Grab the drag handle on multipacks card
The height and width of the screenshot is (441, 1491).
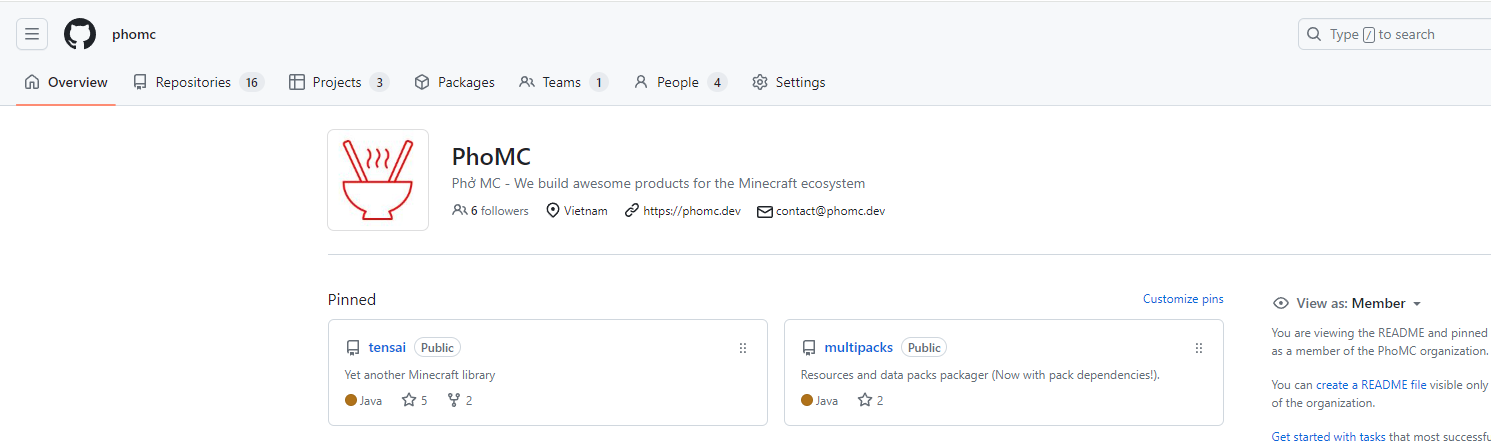(1198, 348)
